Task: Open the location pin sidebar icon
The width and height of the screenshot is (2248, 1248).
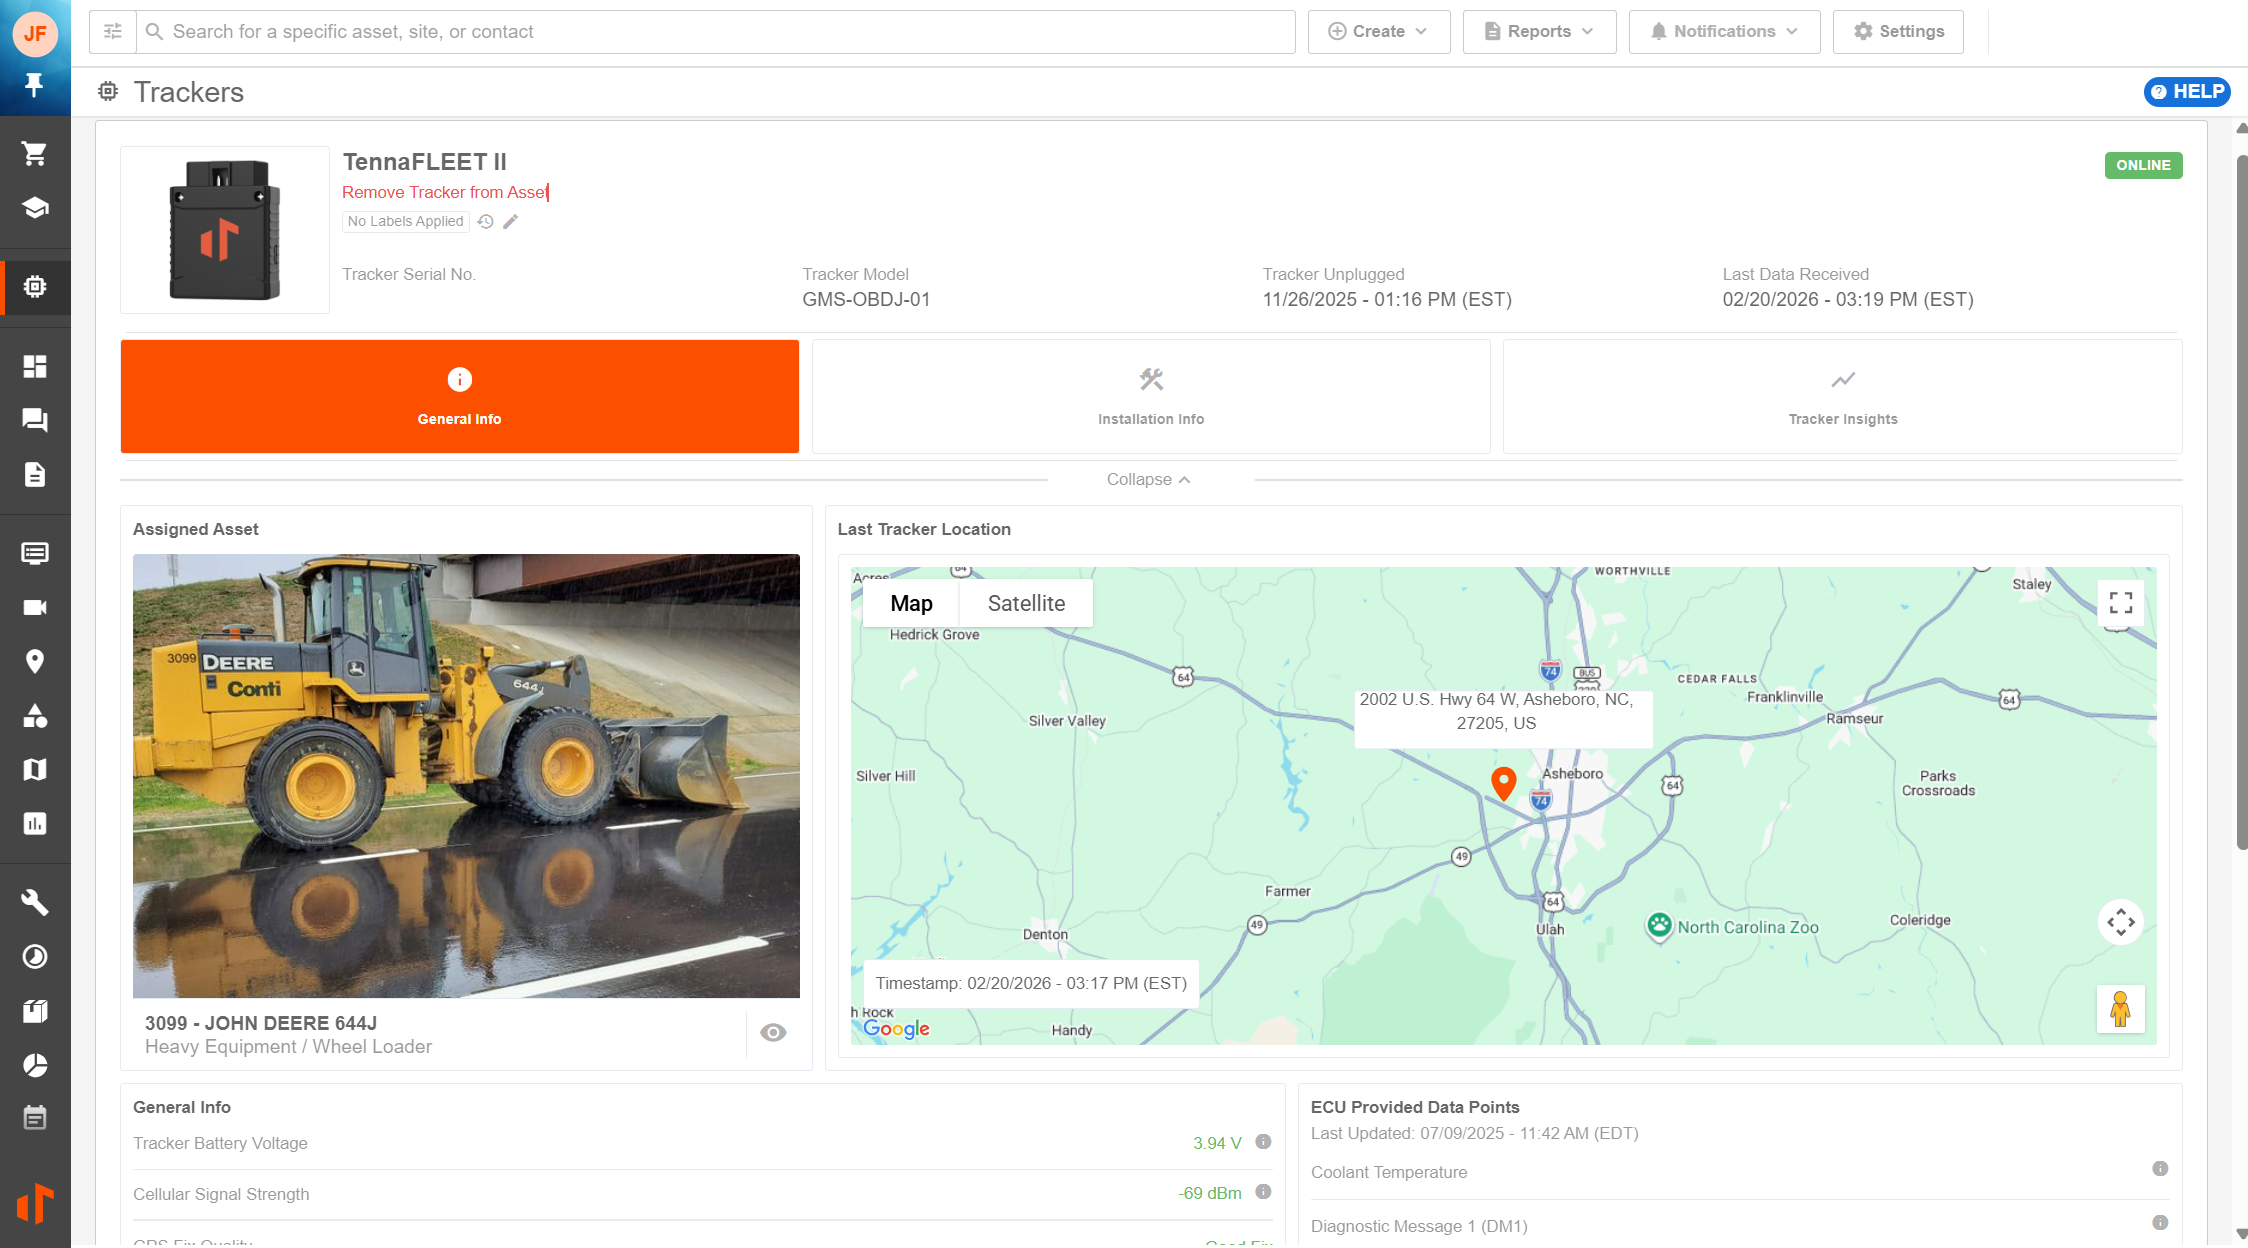Action: [35, 661]
